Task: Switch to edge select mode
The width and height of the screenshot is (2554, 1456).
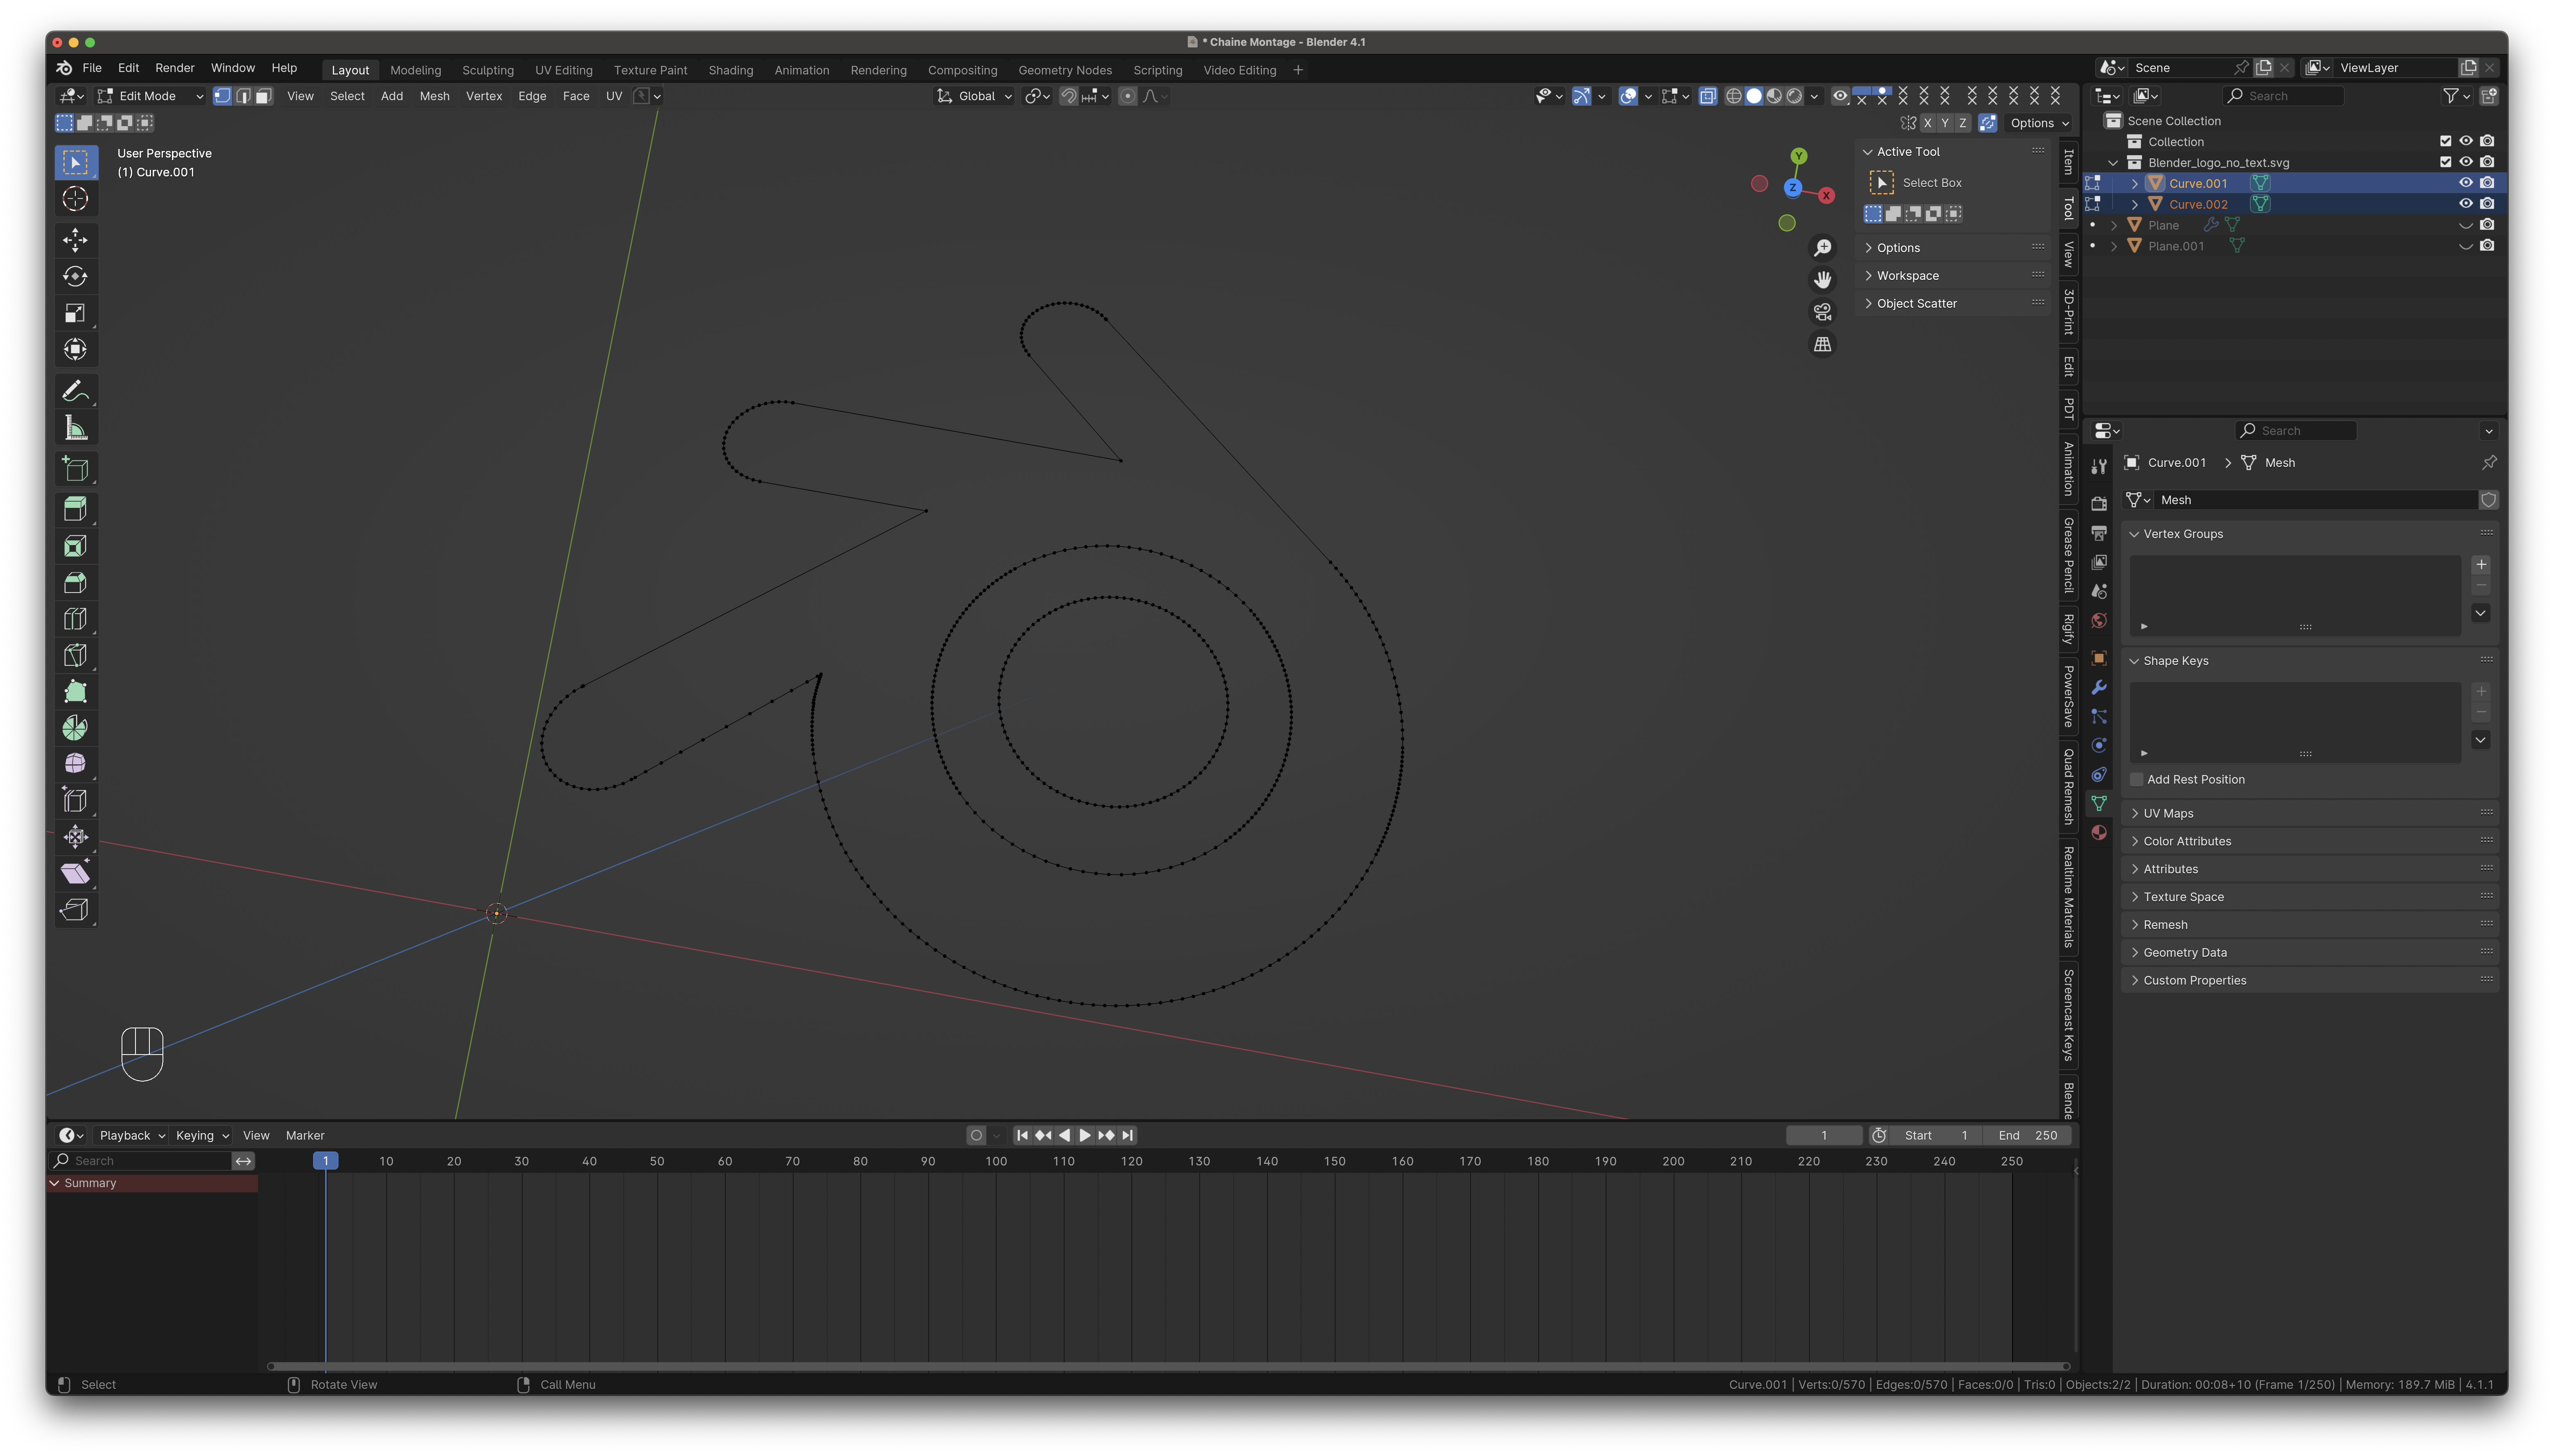Action: coord(243,96)
